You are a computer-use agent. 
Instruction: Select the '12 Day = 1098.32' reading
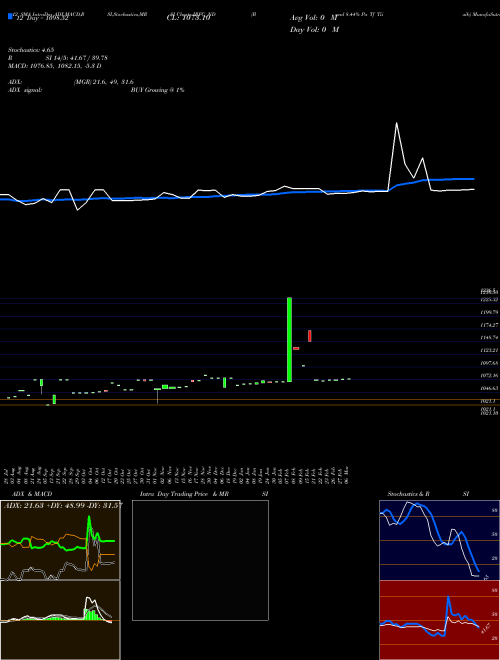click(42, 18)
